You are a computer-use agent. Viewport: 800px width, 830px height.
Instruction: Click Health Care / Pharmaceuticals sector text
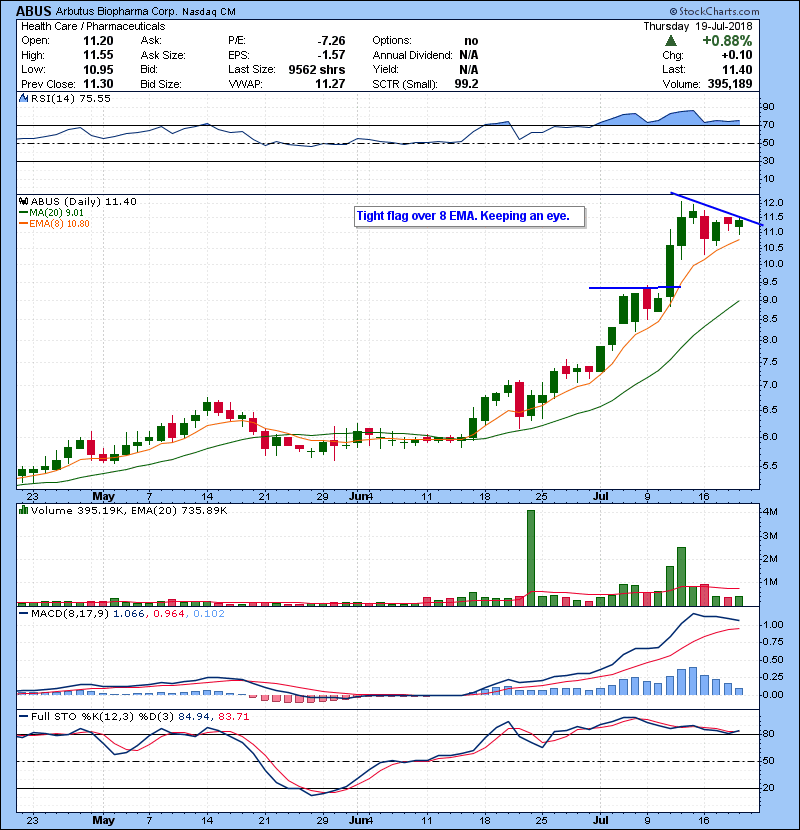click(93, 26)
